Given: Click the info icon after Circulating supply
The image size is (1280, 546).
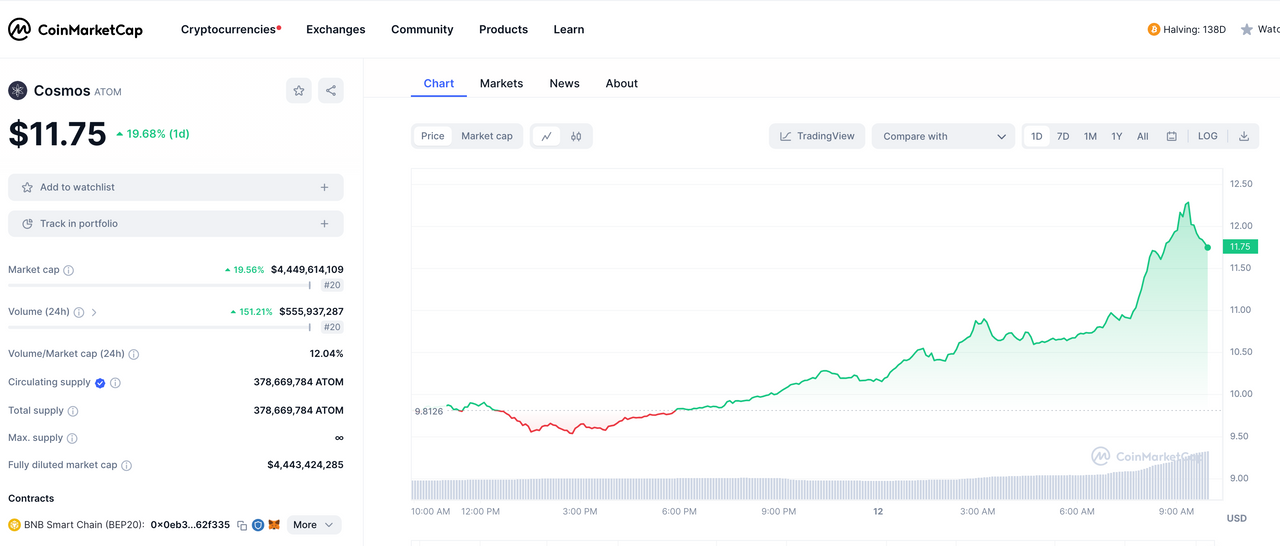Looking at the screenshot, I should [x=115, y=383].
